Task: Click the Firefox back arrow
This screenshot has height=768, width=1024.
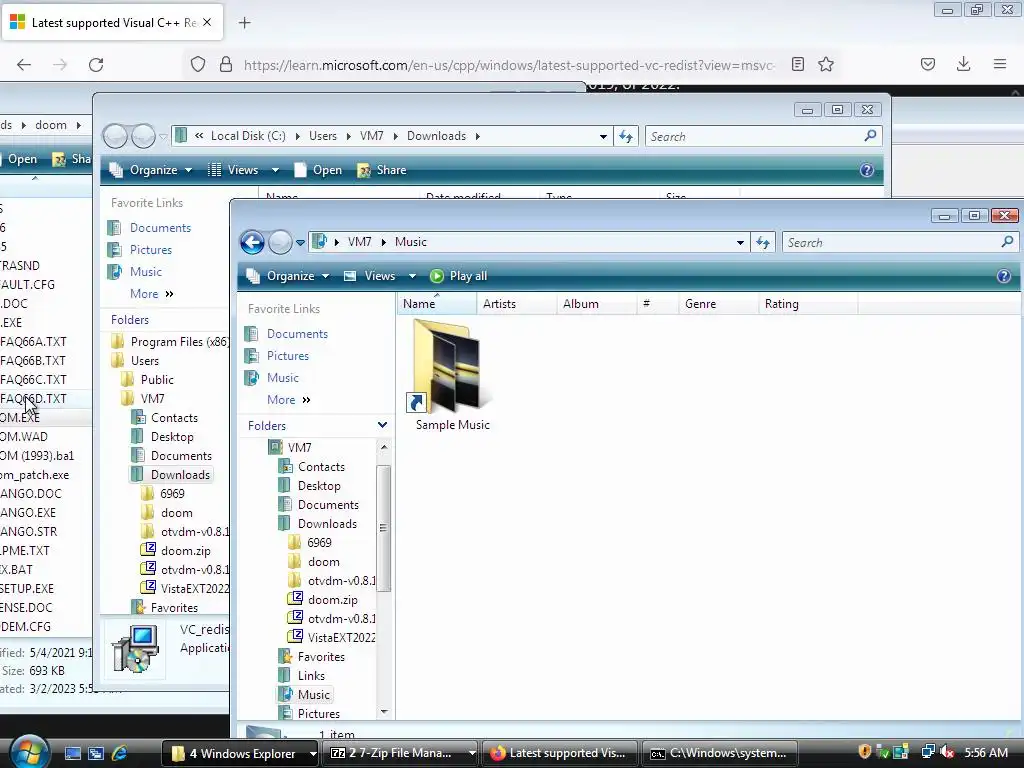Action: tap(24, 65)
